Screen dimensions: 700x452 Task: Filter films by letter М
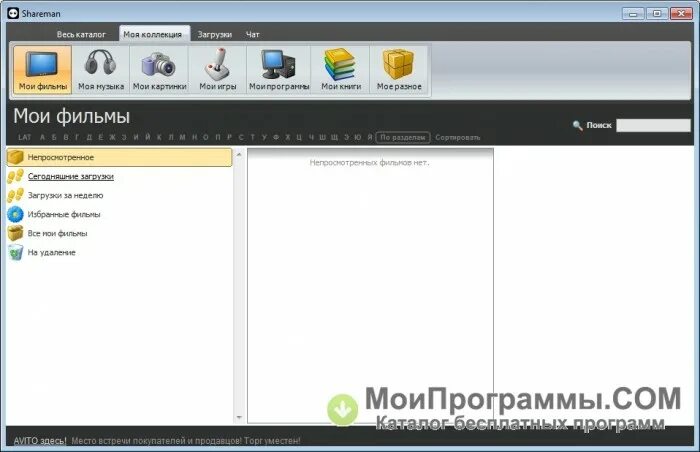tap(182, 137)
